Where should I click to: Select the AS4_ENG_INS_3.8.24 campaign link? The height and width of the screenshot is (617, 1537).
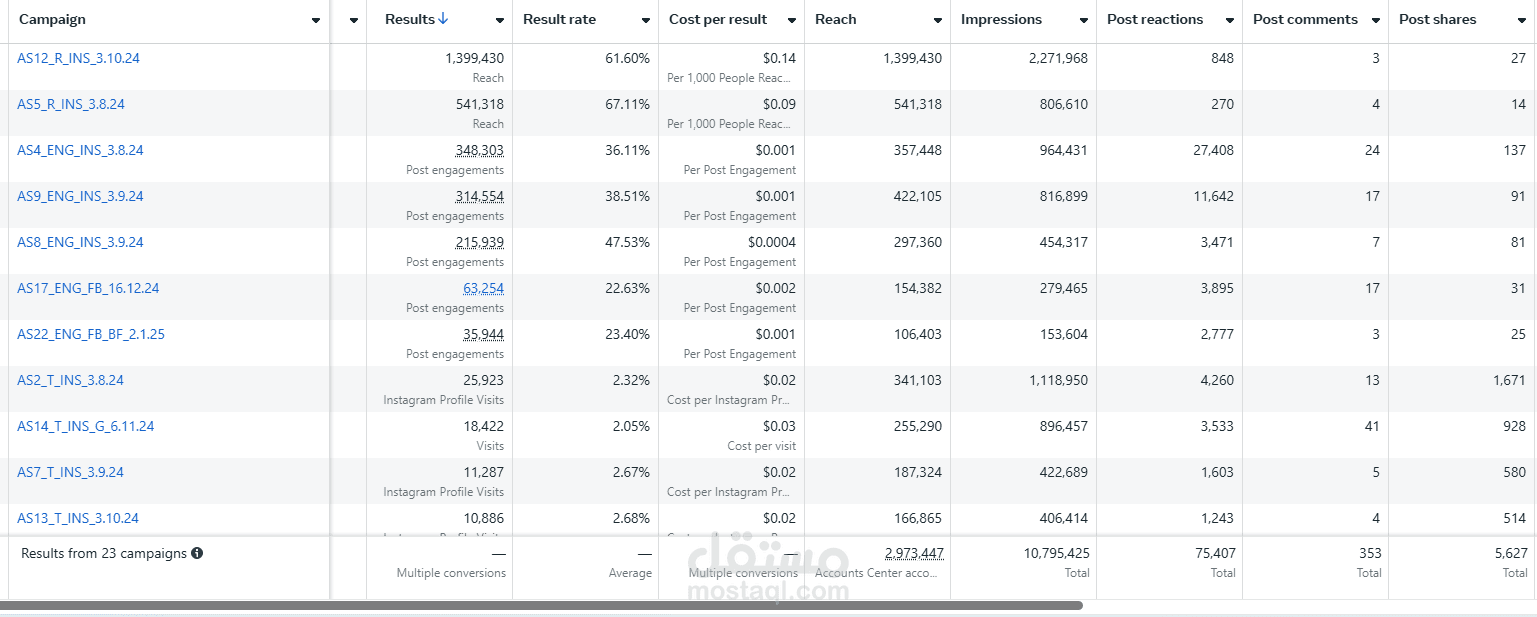pos(80,150)
